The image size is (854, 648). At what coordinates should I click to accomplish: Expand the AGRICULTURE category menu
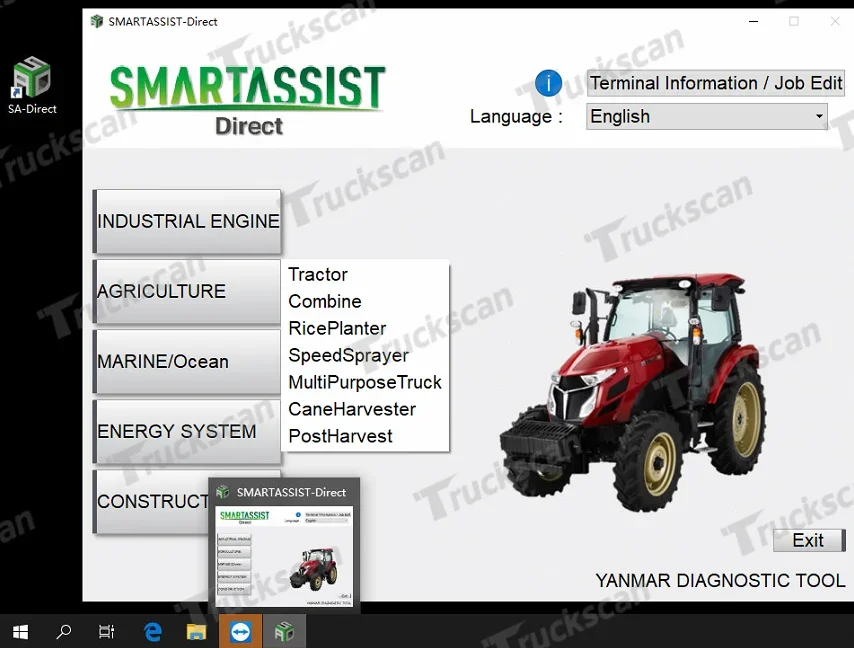[186, 291]
